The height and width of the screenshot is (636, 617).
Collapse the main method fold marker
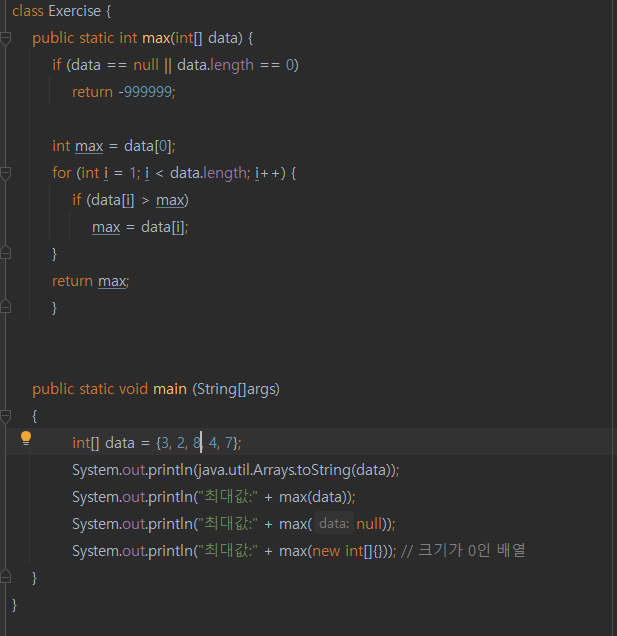[5, 417]
